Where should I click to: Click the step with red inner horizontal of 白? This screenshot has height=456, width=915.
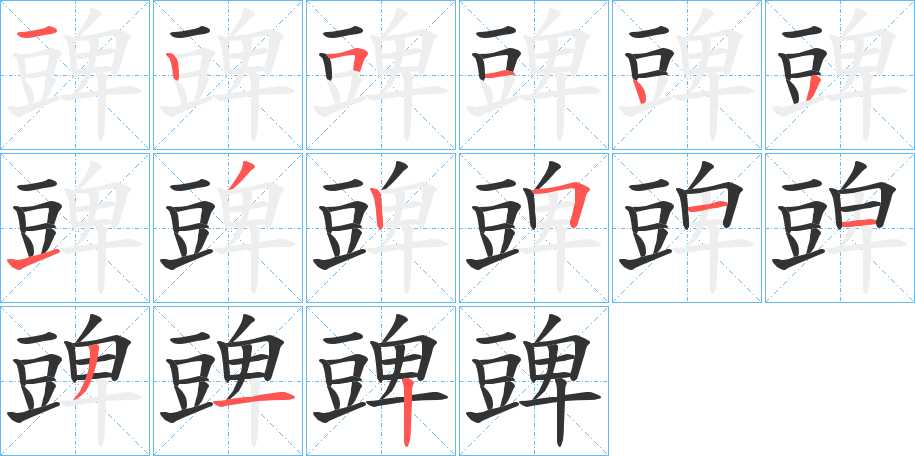(x=687, y=228)
